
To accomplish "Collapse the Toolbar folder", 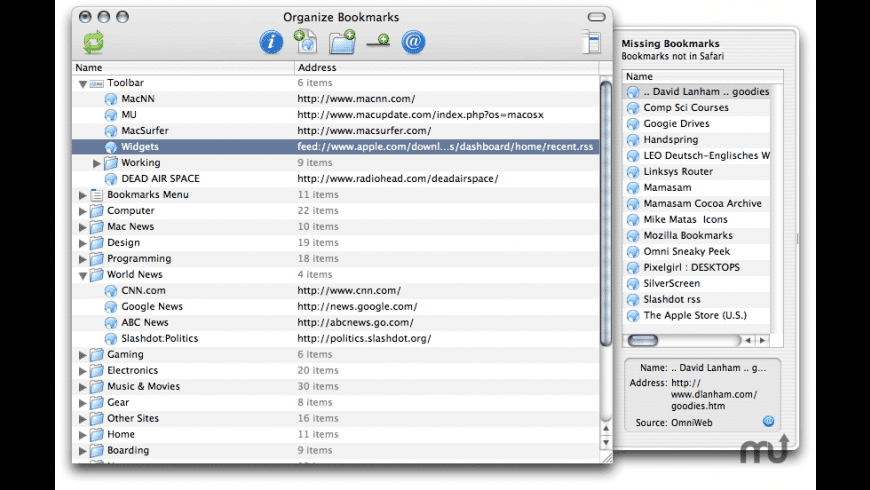I will [x=83, y=84].
